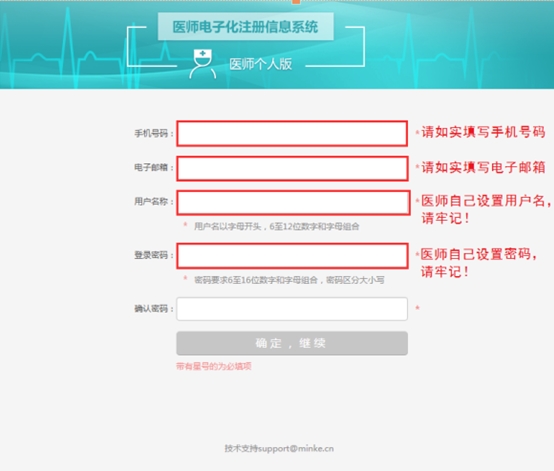Click the 电子邮箱 field label
The width and height of the screenshot is (554, 471).
pyautogui.click(x=151, y=167)
